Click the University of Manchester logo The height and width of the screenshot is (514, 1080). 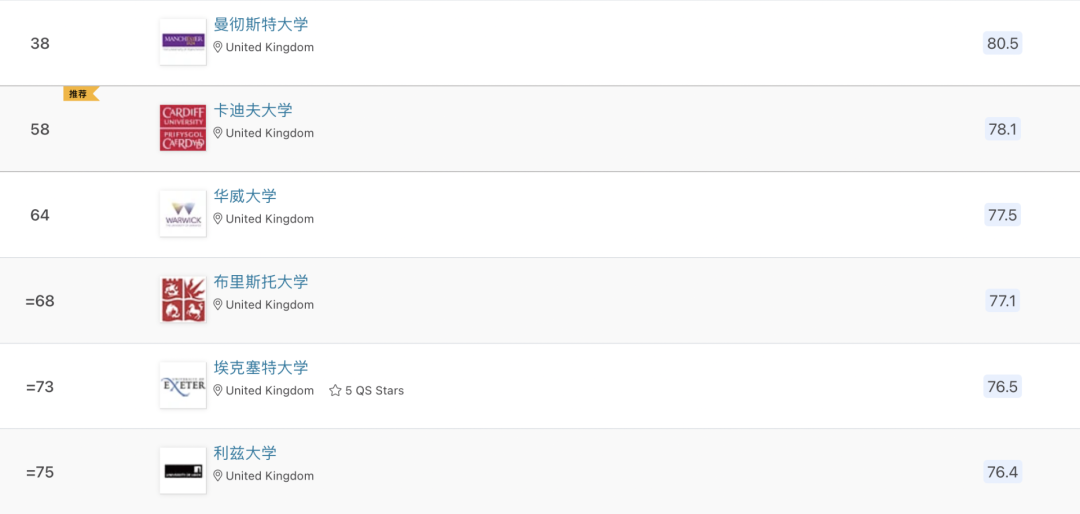[x=183, y=42]
